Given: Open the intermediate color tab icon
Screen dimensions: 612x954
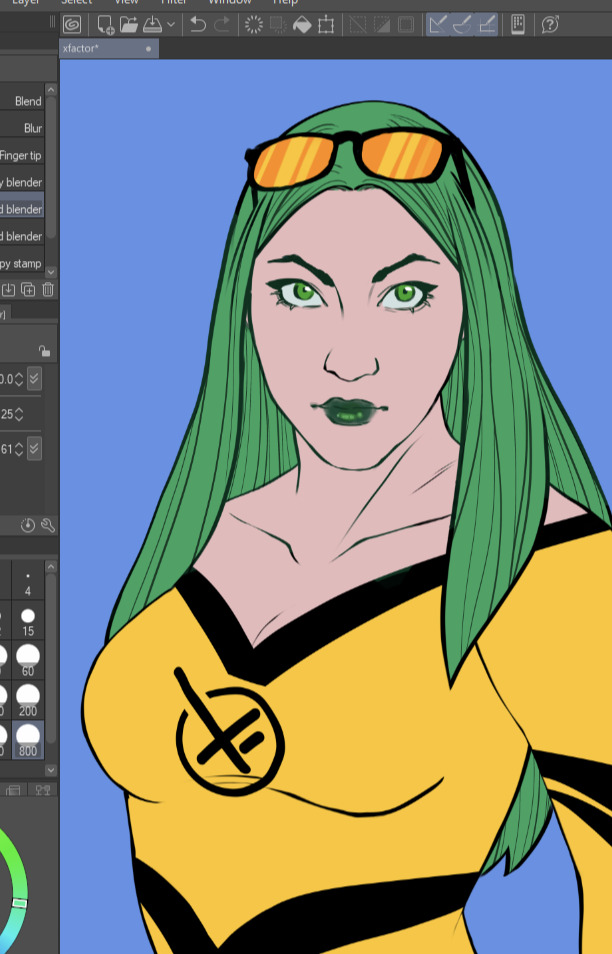Looking at the screenshot, I should [43, 790].
